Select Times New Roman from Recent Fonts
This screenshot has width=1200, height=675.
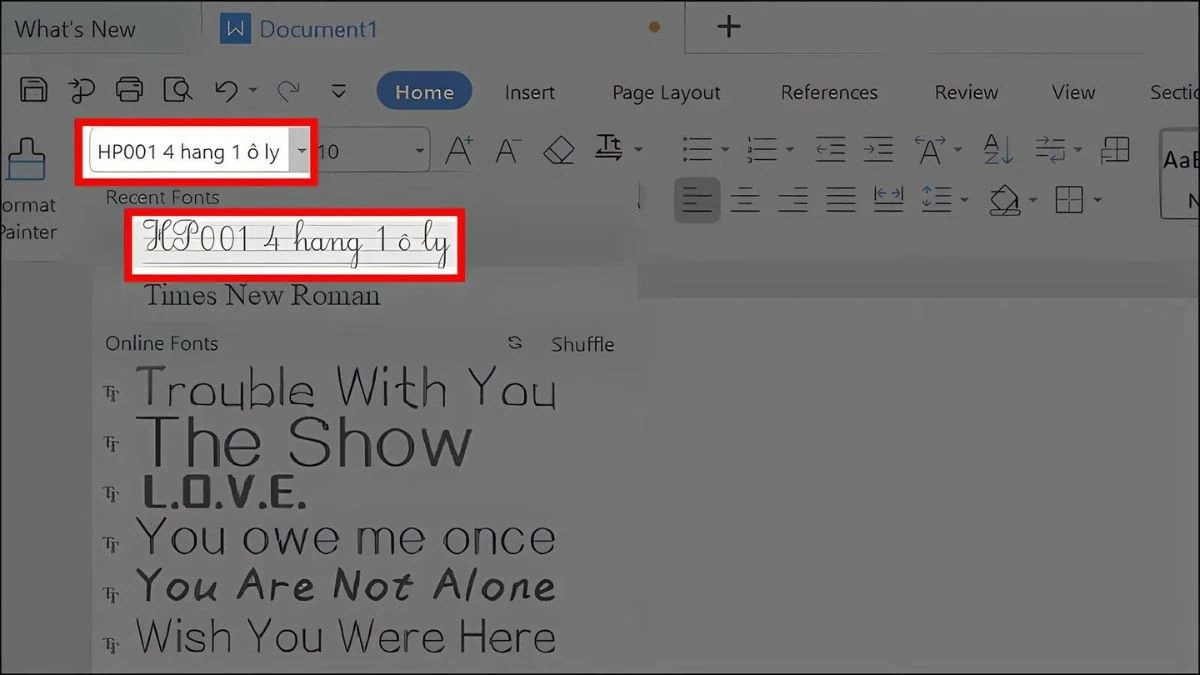click(262, 295)
